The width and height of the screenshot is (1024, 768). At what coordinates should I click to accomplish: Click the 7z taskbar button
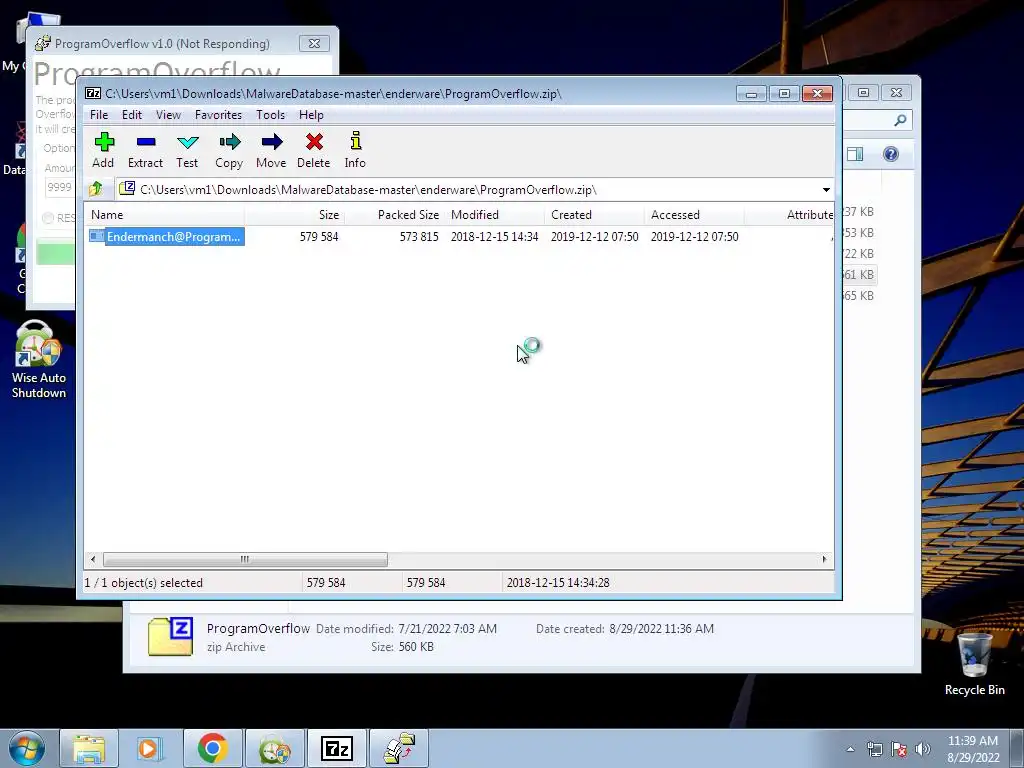pos(337,748)
